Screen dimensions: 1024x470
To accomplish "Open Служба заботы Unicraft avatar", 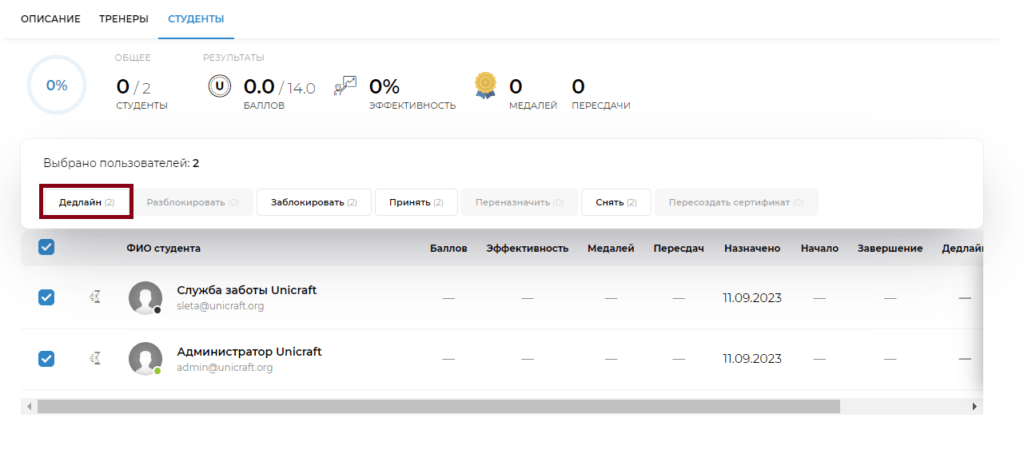I will 145,298.
